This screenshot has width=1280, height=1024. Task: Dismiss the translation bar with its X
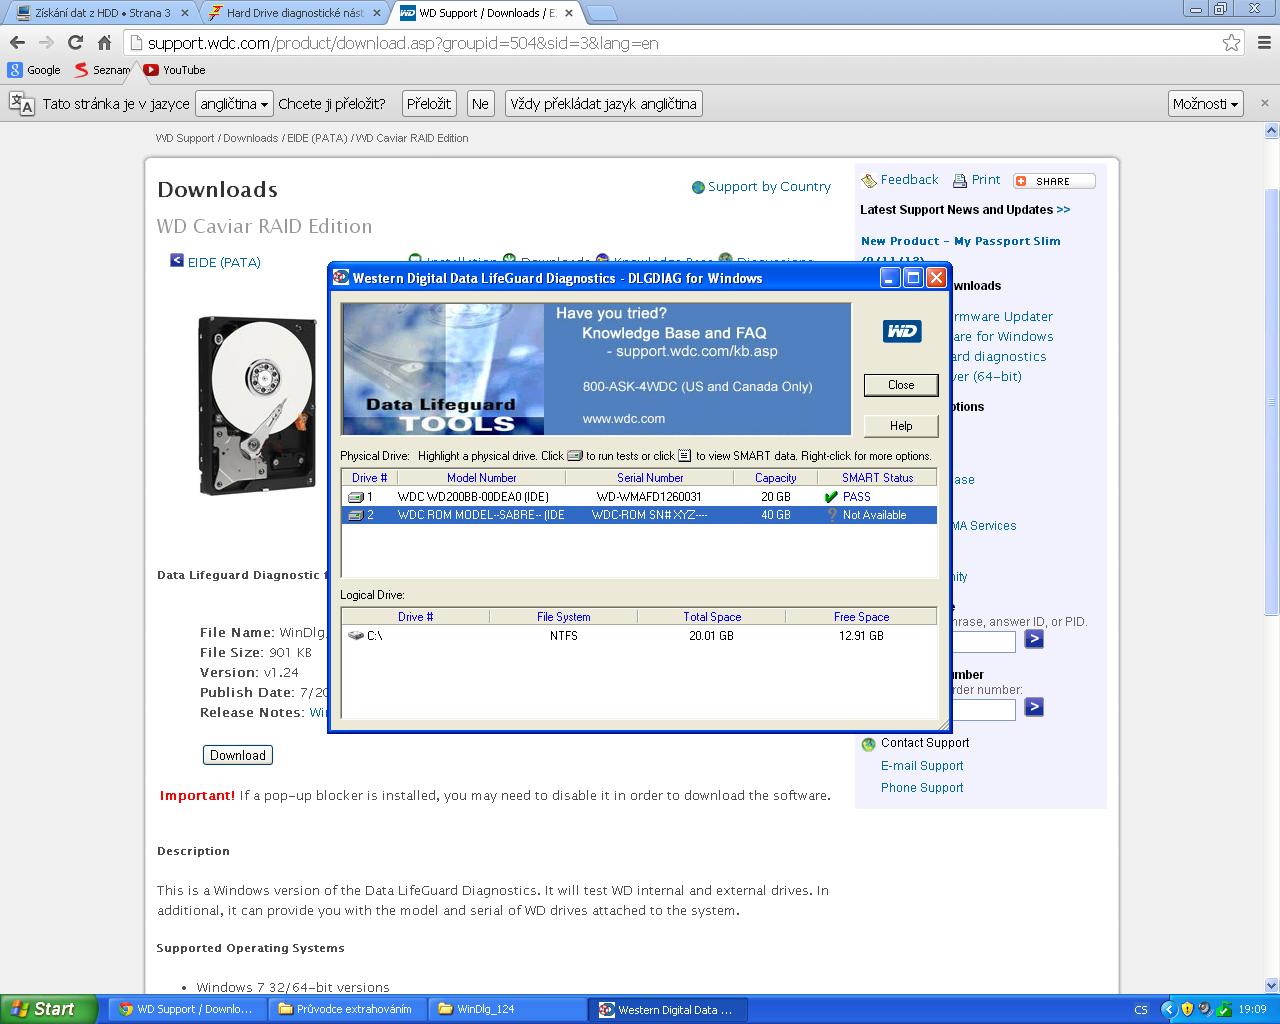point(1264,103)
